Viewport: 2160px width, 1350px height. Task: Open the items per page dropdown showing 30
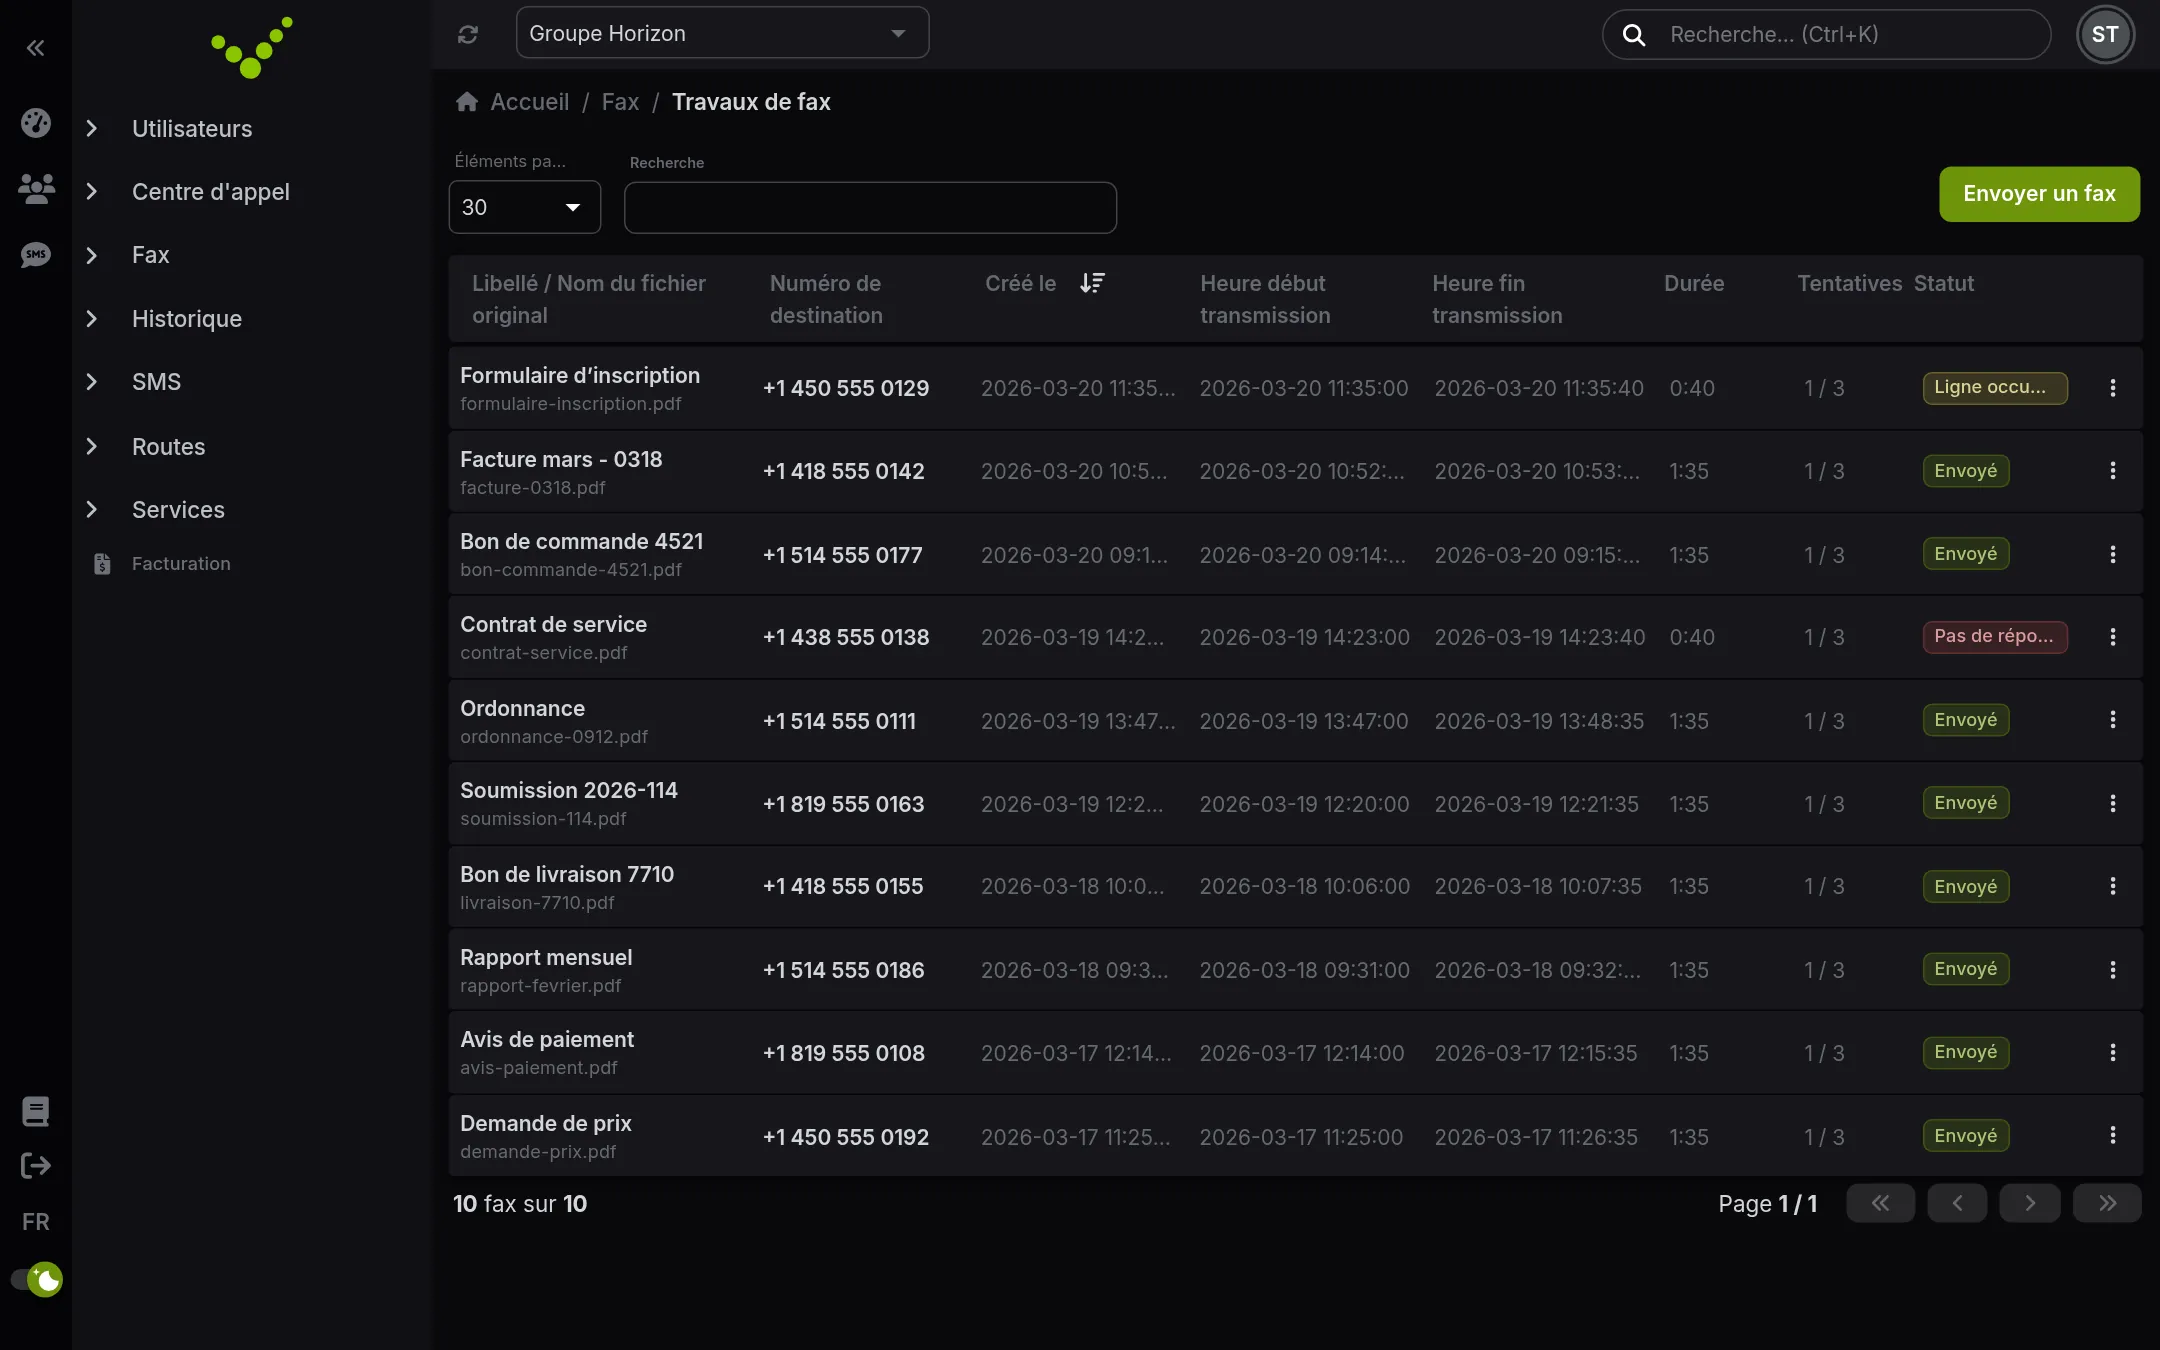click(x=525, y=207)
